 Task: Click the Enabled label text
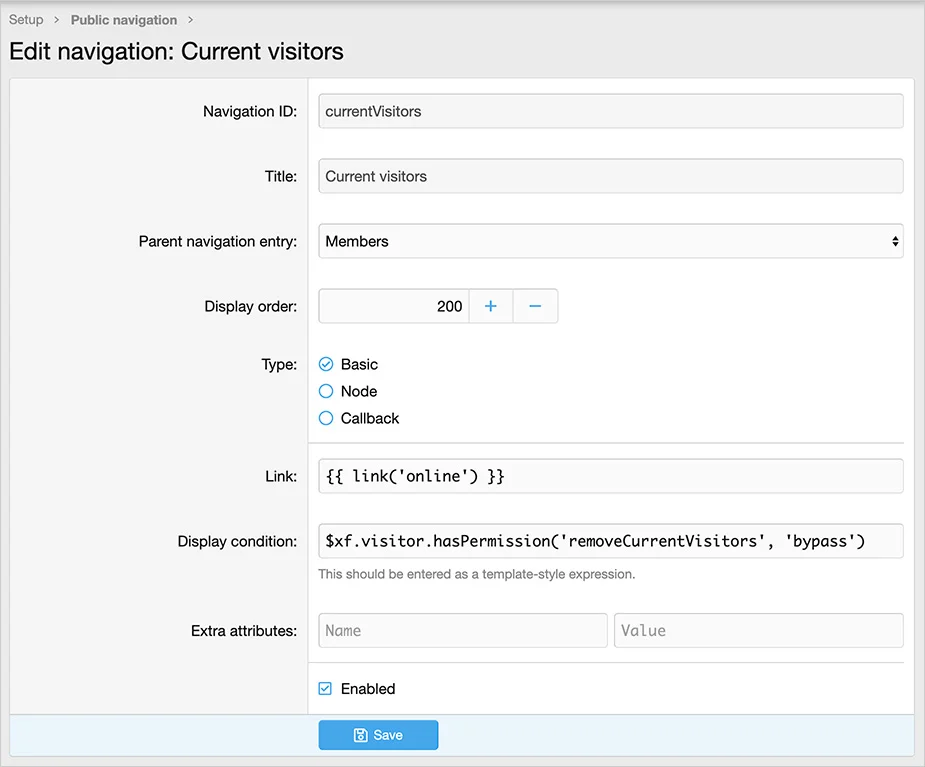coord(368,689)
